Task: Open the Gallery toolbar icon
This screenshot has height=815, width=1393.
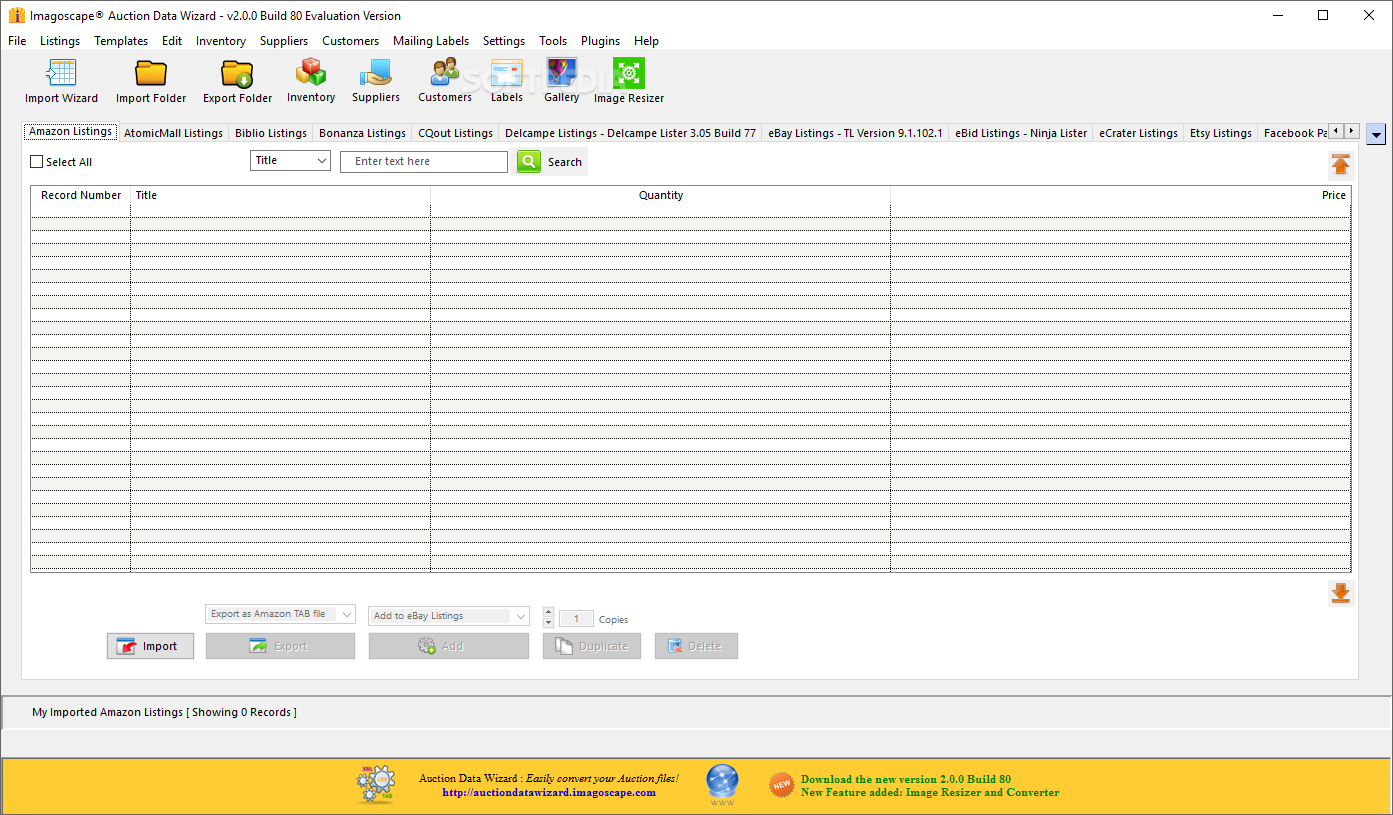Action: pos(562,81)
